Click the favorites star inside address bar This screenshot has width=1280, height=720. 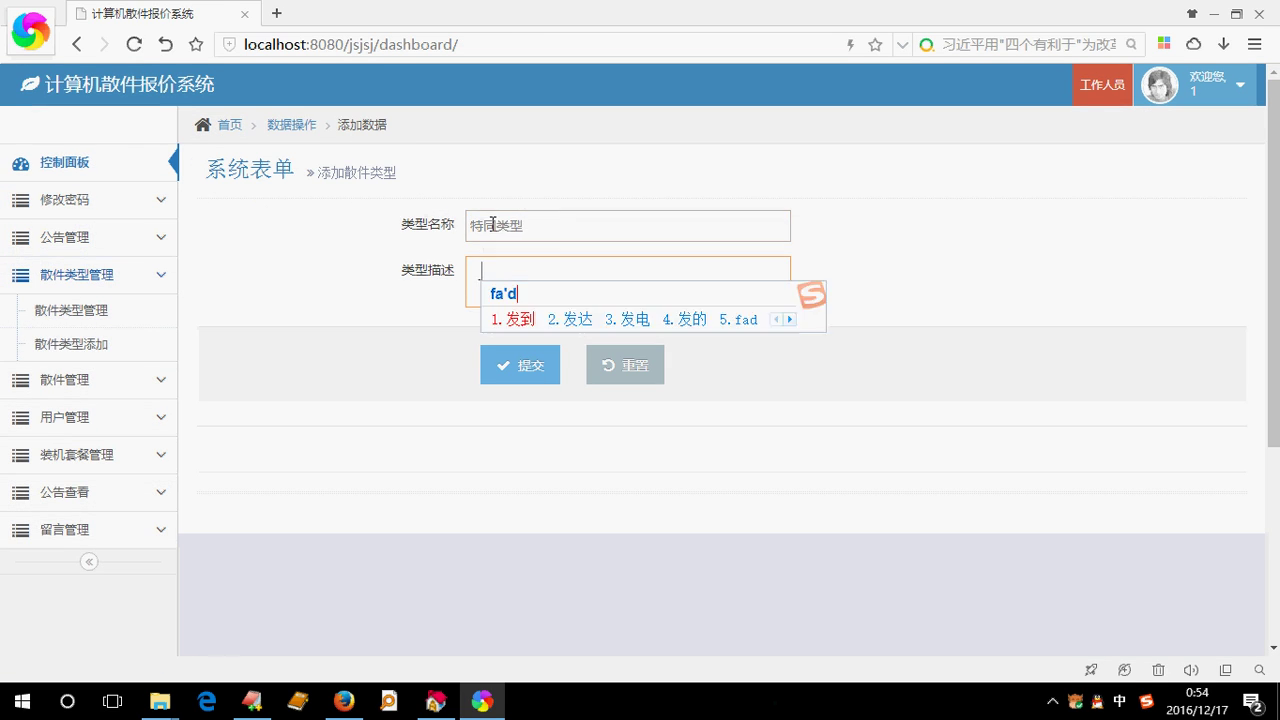[x=875, y=44]
